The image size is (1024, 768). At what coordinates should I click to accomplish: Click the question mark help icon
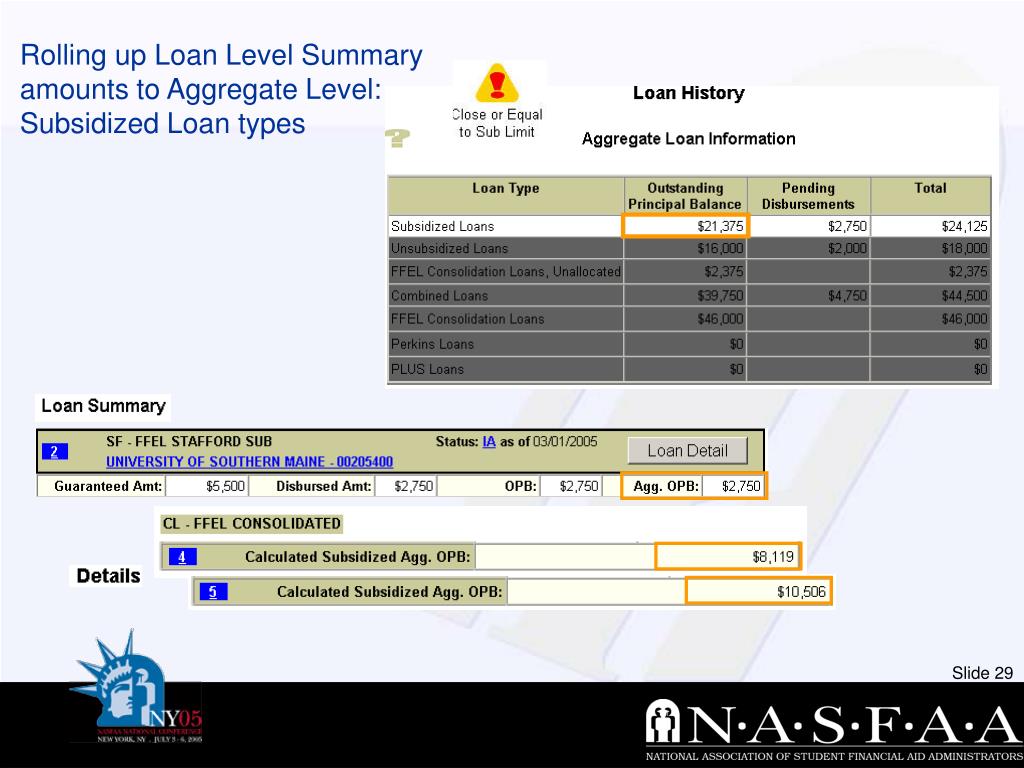[397, 138]
